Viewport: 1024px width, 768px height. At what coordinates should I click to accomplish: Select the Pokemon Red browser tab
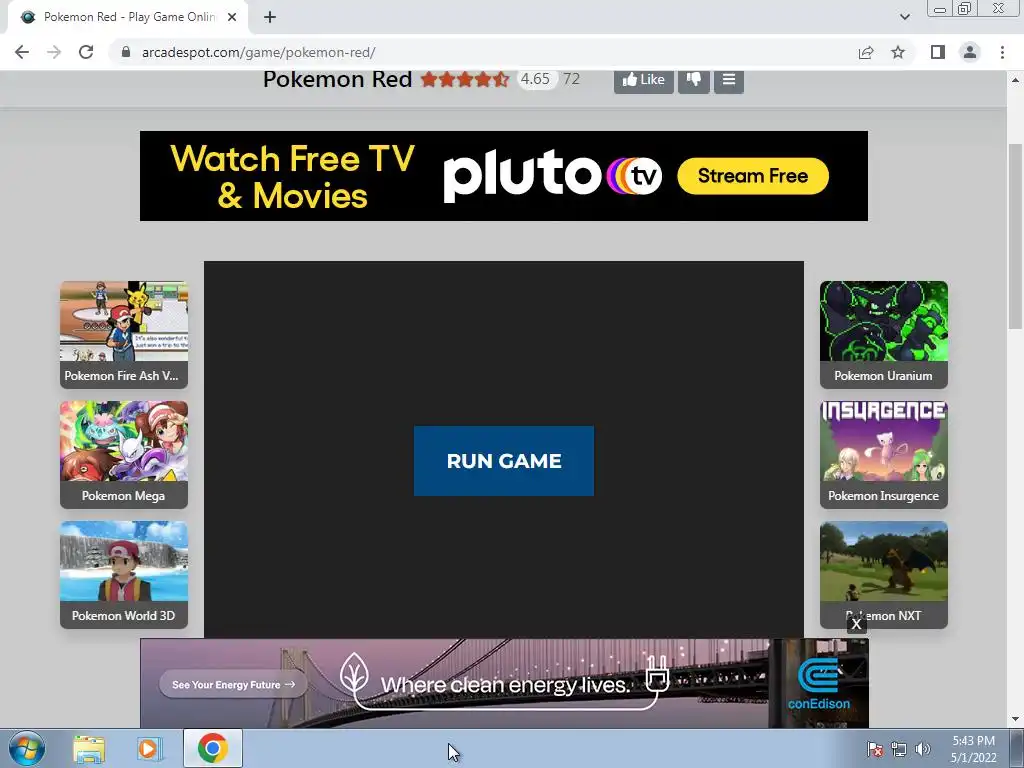127,17
